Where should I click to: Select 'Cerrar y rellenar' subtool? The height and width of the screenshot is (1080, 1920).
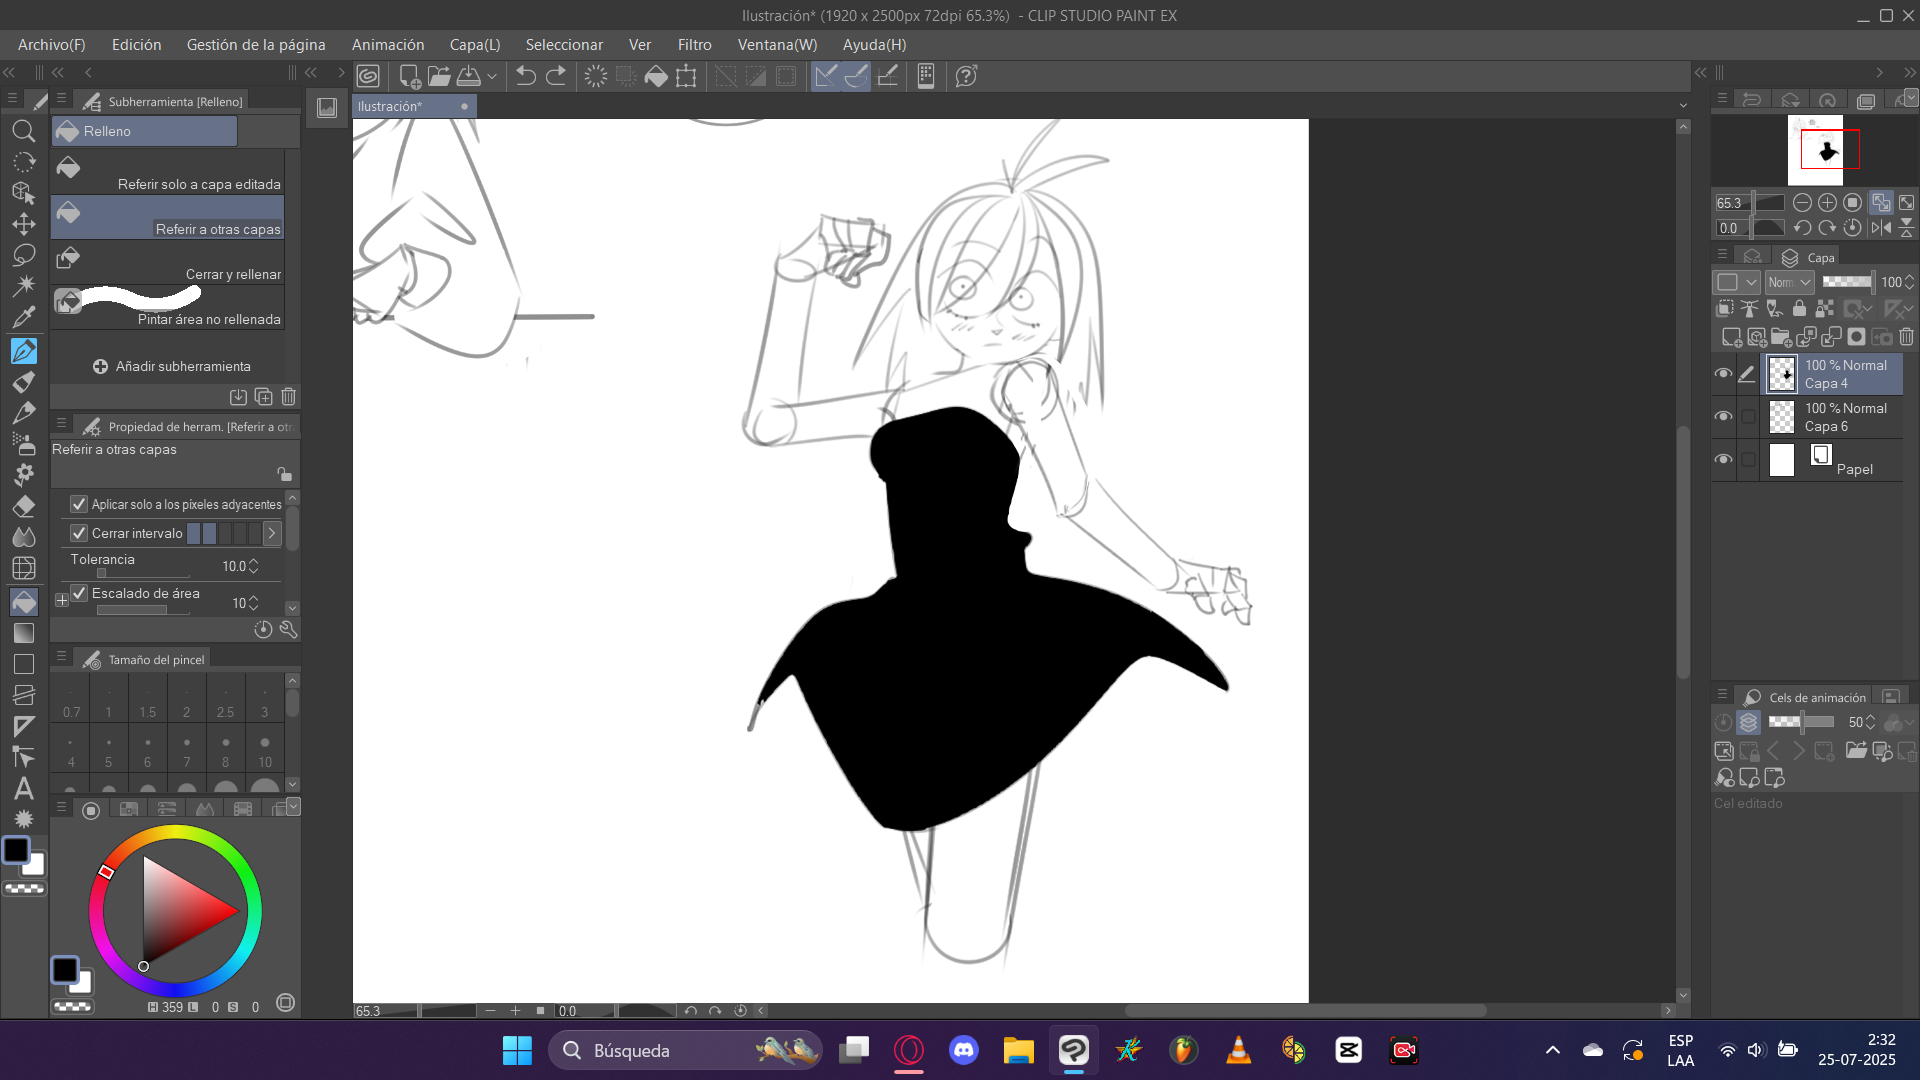168,262
